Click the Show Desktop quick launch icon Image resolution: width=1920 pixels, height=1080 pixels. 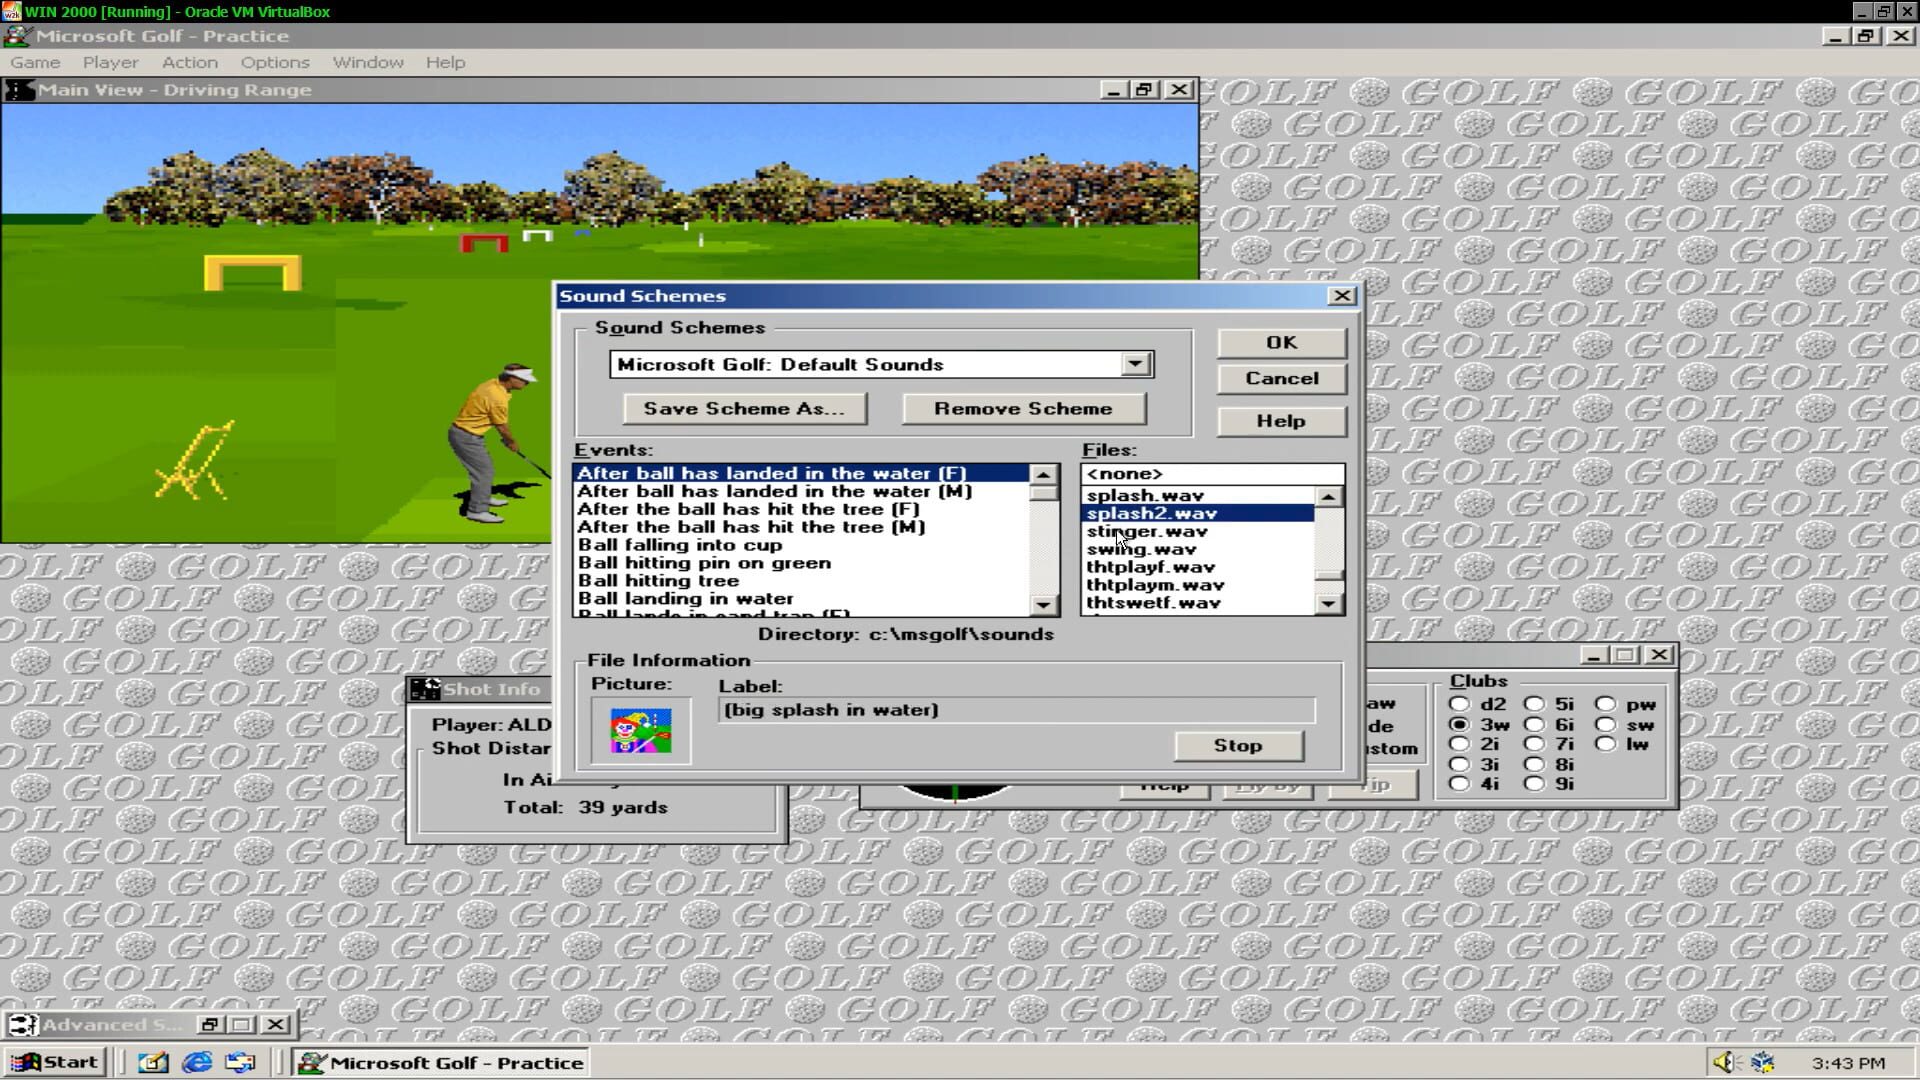(x=152, y=1062)
